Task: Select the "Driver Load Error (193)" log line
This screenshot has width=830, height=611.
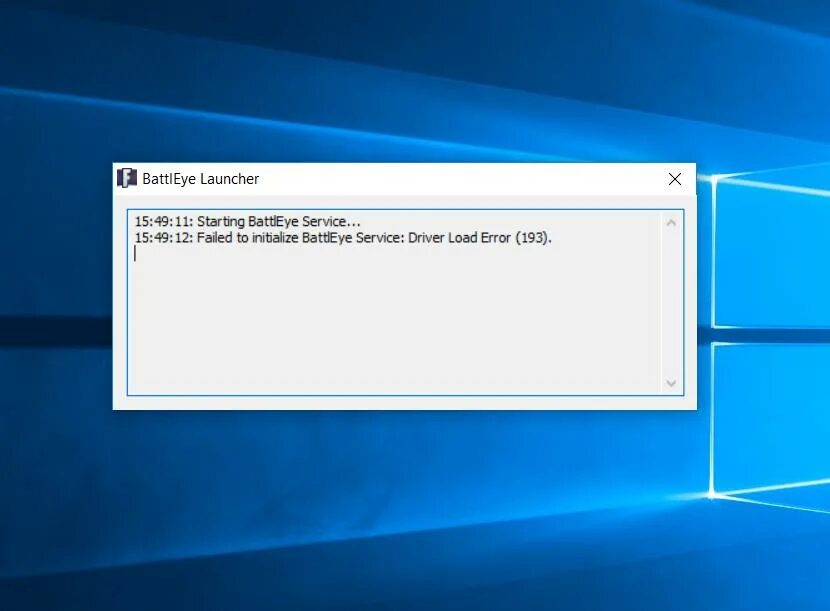Action: coord(343,238)
